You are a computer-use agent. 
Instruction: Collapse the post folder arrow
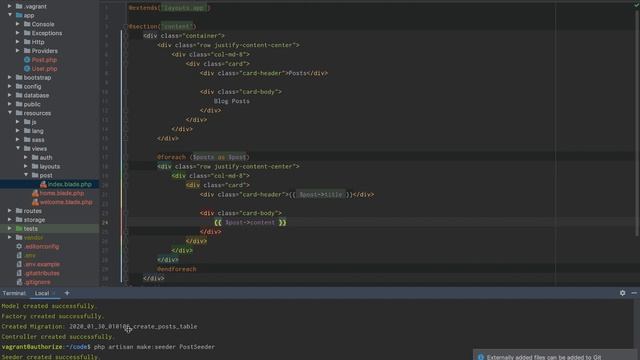26,175
